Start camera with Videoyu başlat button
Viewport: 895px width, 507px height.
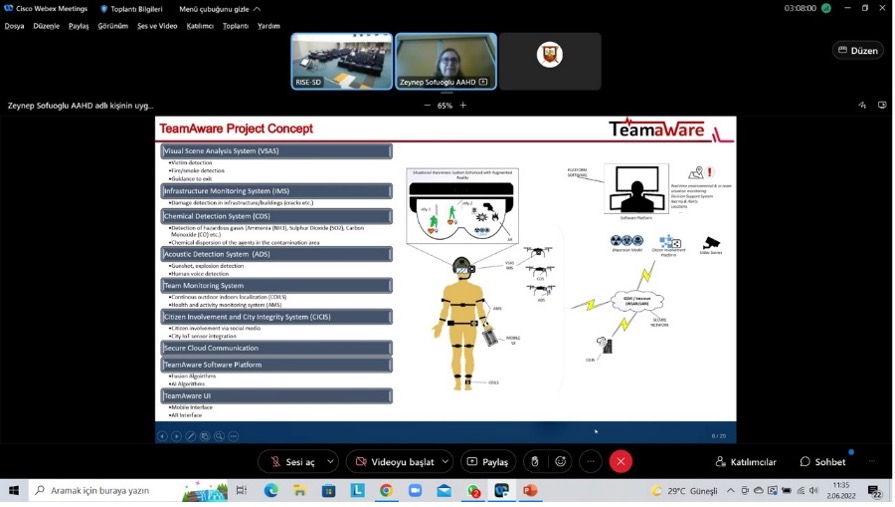coord(394,461)
